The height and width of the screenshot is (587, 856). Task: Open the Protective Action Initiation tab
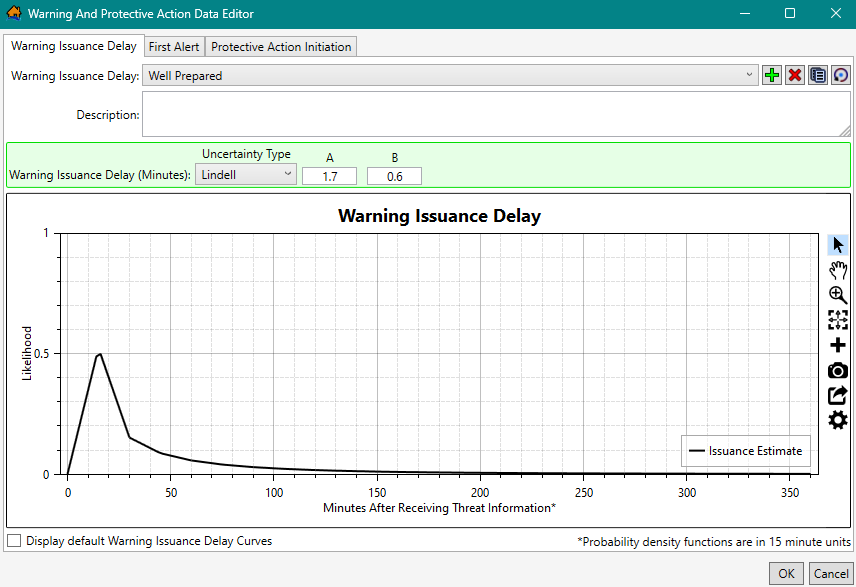[x=281, y=46]
